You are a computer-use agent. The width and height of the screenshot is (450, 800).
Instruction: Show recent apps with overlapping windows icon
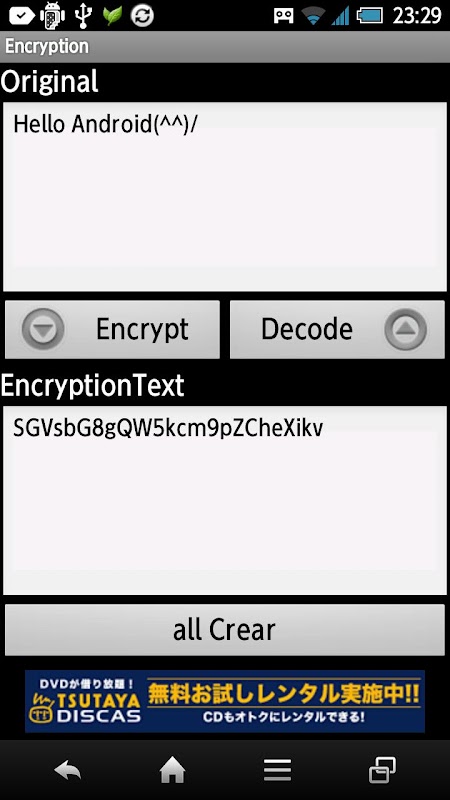[383, 770]
